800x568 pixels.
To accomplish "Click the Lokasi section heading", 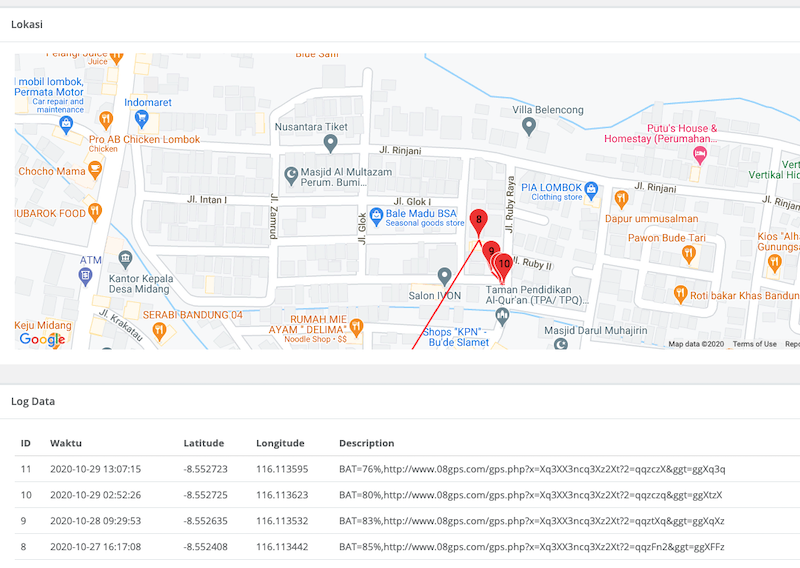I will 27,24.
